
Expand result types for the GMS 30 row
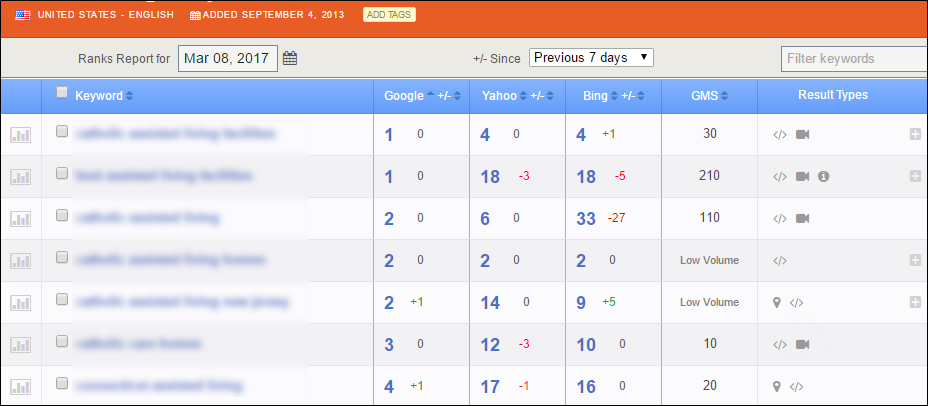[x=915, y=134]
